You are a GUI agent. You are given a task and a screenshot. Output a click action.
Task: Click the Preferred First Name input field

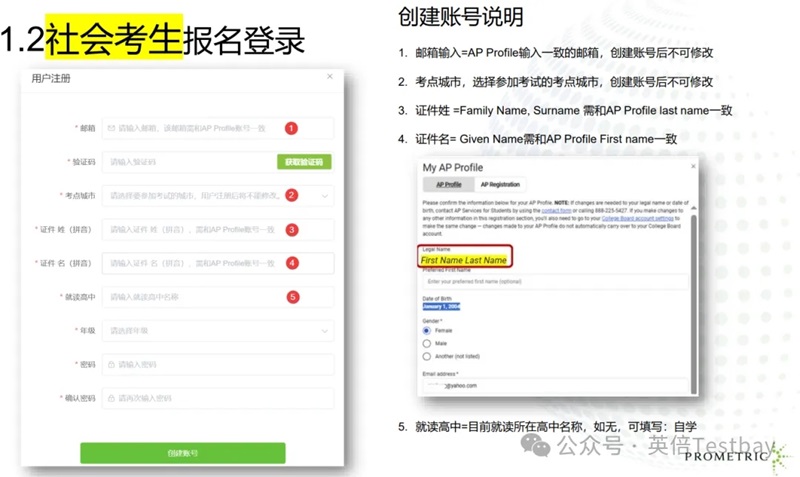(553, 282)
